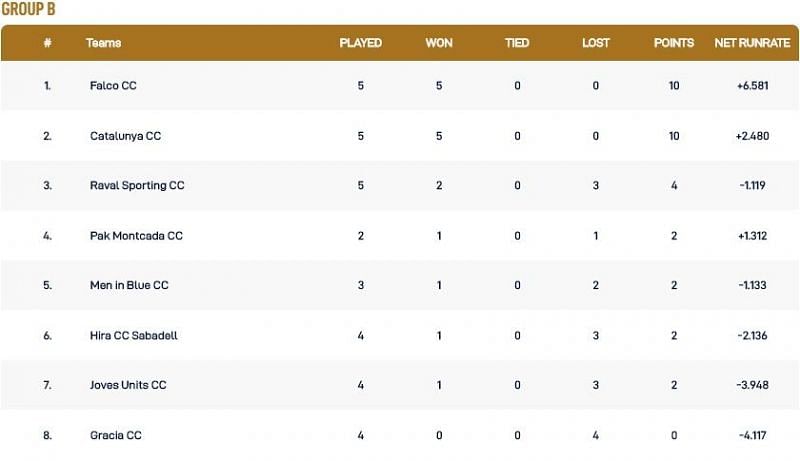Select Gracia CC in last place
Screen dimensions: 800x461
(116, 435)
